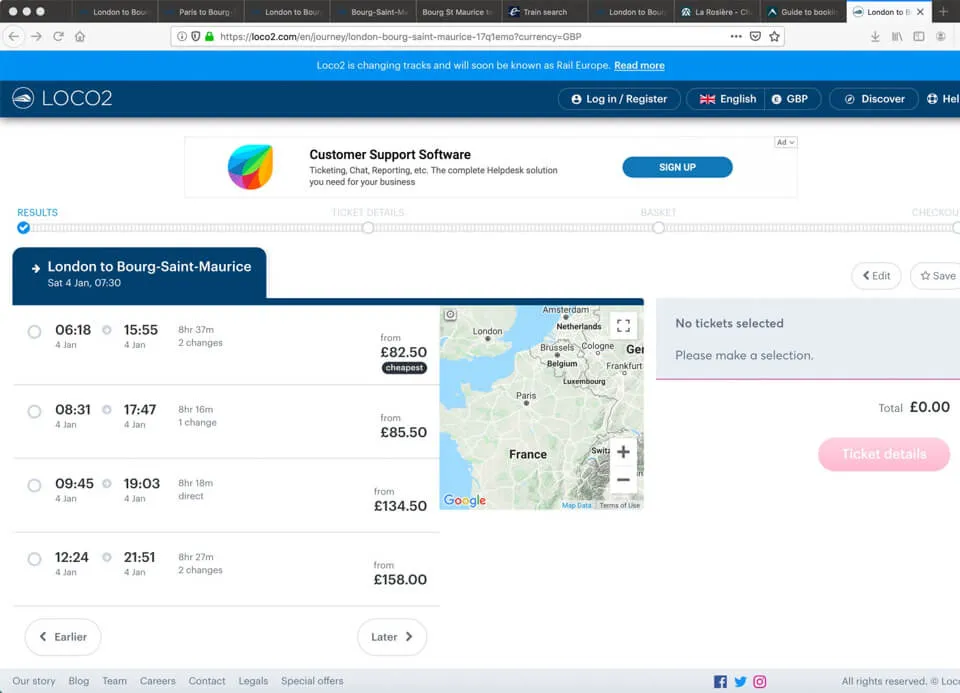Click the £82.50 cheapest fare
The image size is (960, 693).
pyautogui.click(x=403, y=353)
